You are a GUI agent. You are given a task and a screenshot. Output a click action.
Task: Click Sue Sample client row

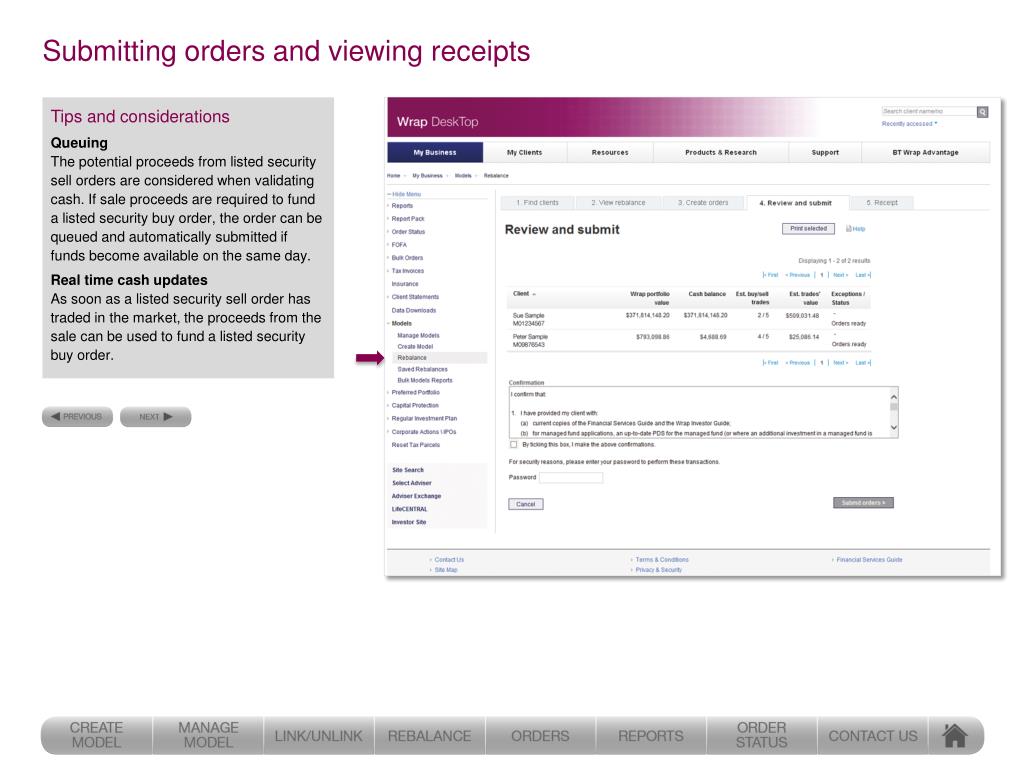(689, 319)
